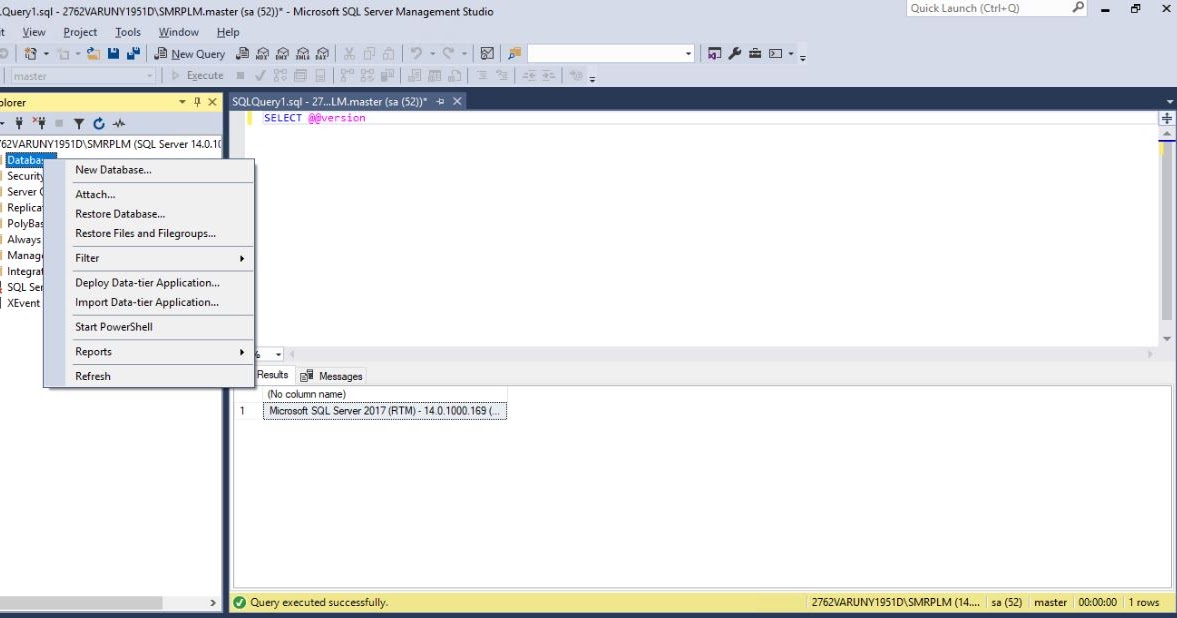
Task: Select the SQLQuery1.sql document tab
Action: [x=329, y=101]
